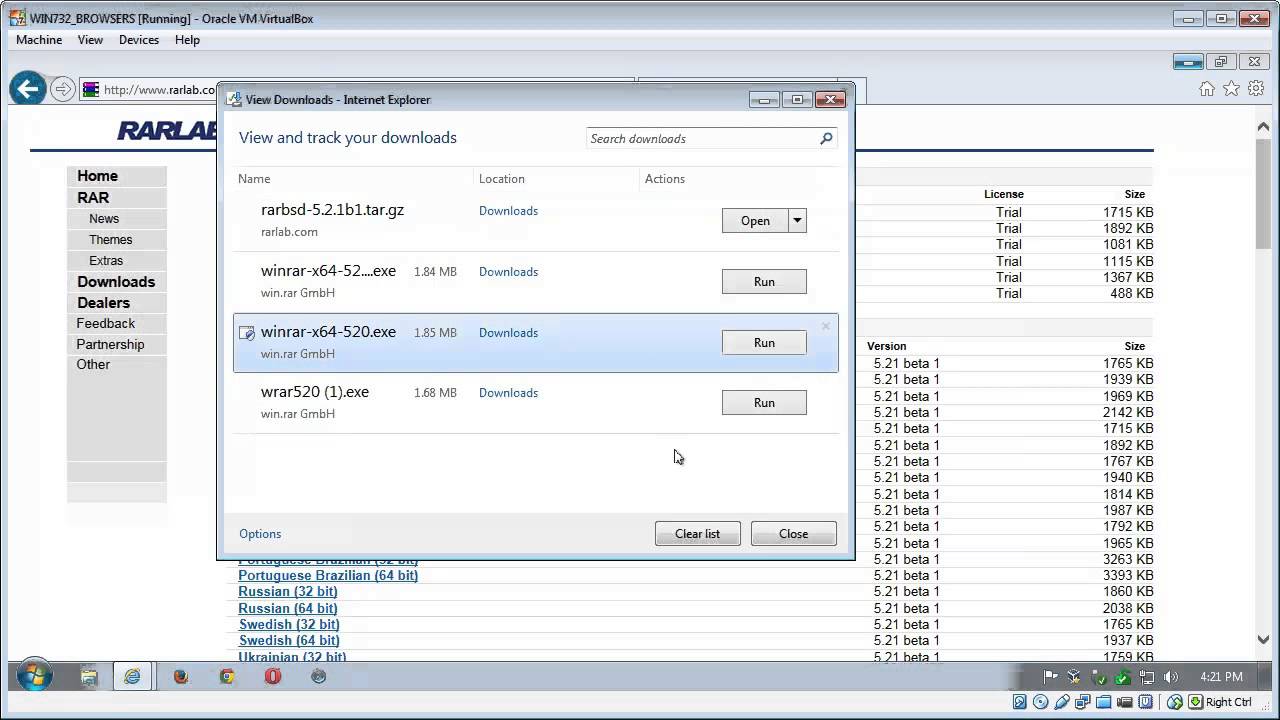The width and height of the screenshot is (1280, 720).
Task: Open the VirtualBox Machine menu
Action: click(x=39, y=40)
